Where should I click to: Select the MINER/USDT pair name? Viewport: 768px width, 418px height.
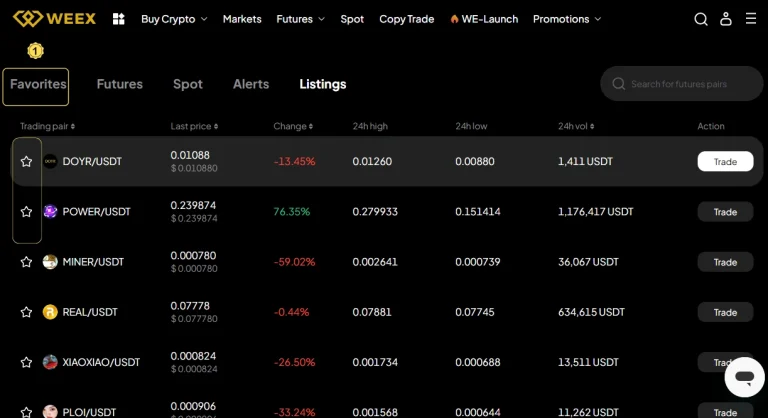pos(93,262)
